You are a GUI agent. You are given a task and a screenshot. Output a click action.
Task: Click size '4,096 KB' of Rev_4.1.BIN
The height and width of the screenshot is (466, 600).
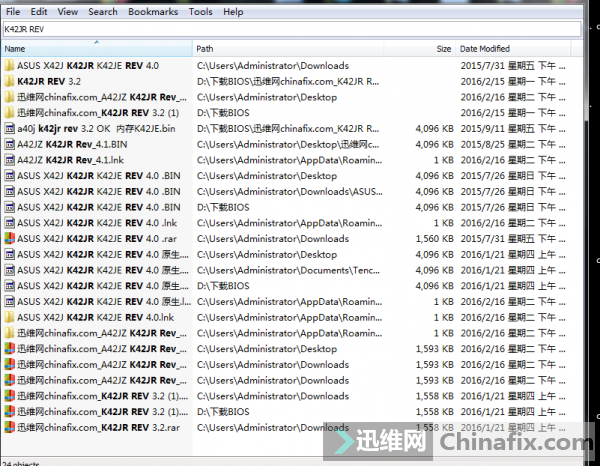click(x=434, y=144)
